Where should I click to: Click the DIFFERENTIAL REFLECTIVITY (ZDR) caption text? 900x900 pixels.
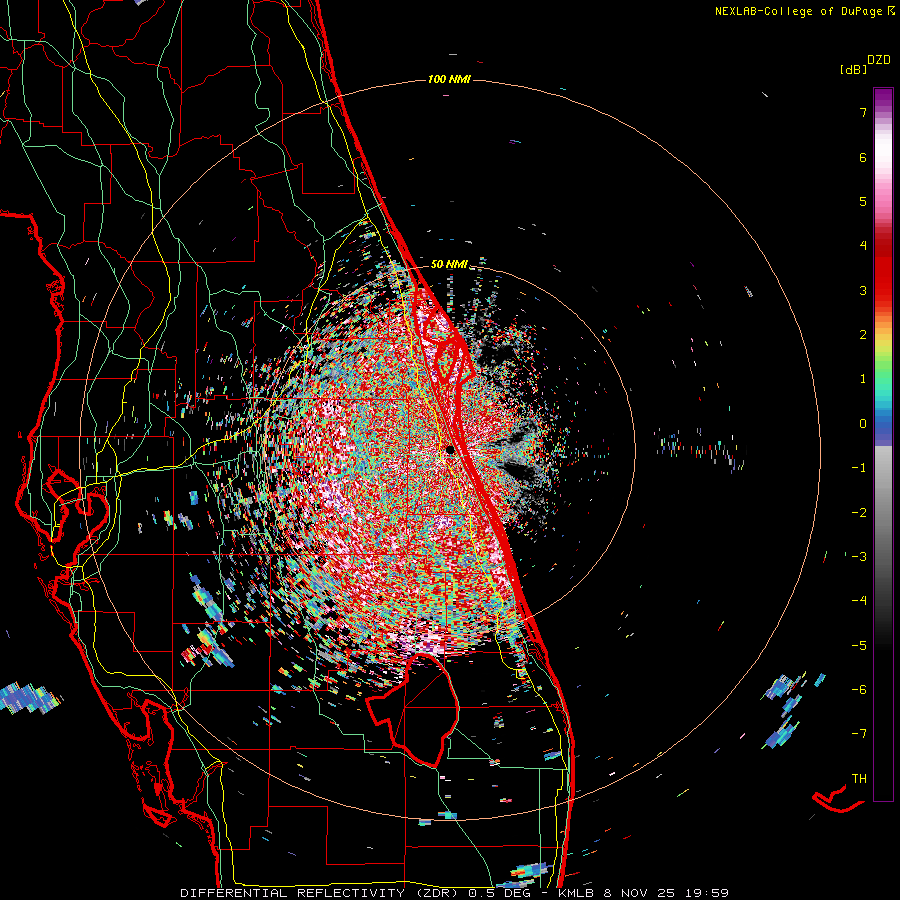pyautogui.click(x=321, y=893)
